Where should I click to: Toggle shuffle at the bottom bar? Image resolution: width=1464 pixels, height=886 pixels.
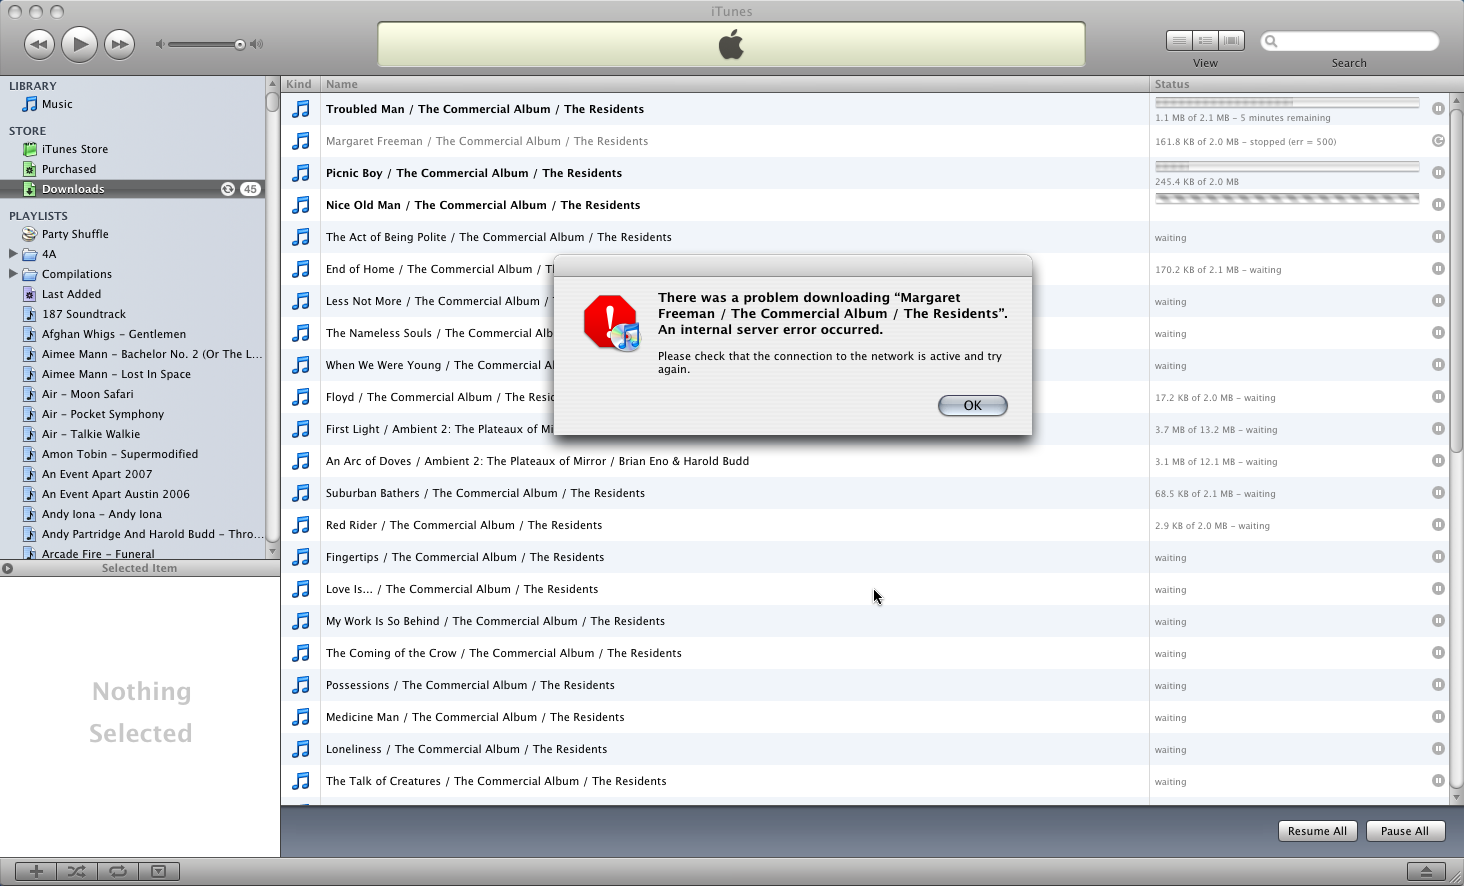77,871
